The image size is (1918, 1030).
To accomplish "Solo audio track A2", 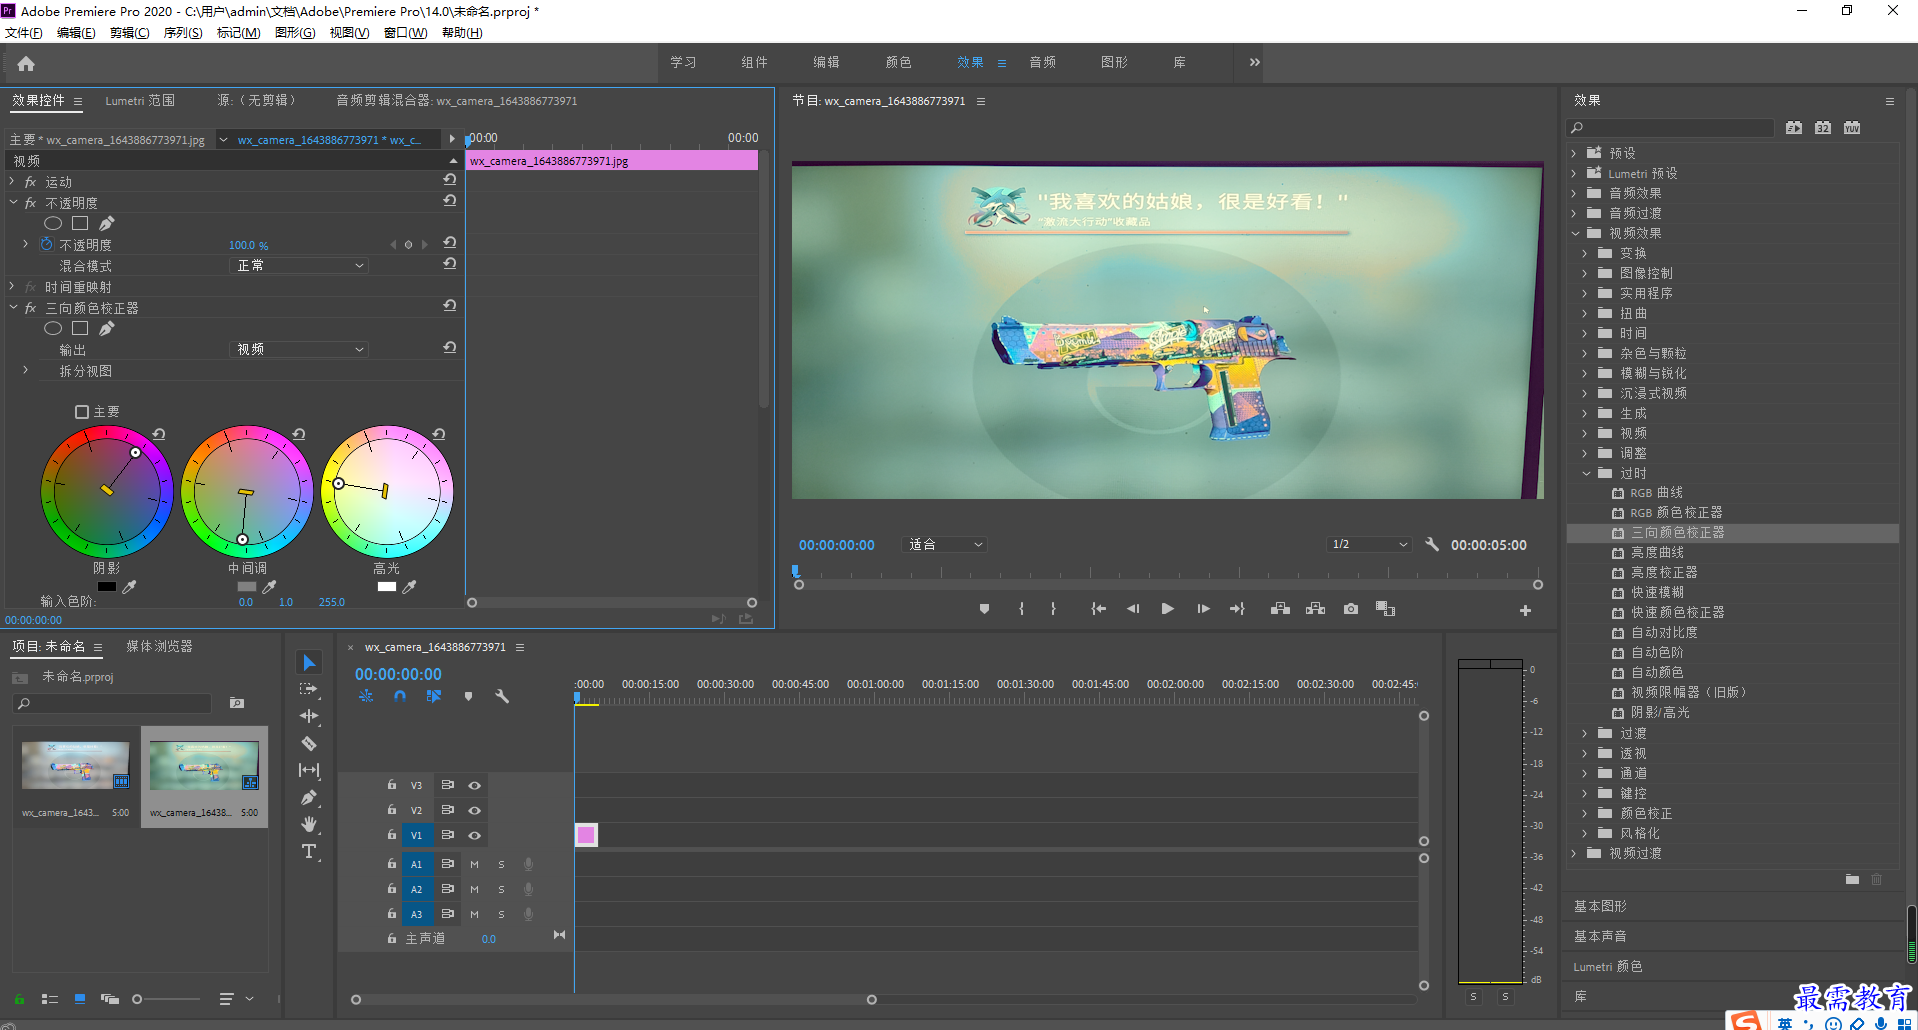I will [501, 890].
